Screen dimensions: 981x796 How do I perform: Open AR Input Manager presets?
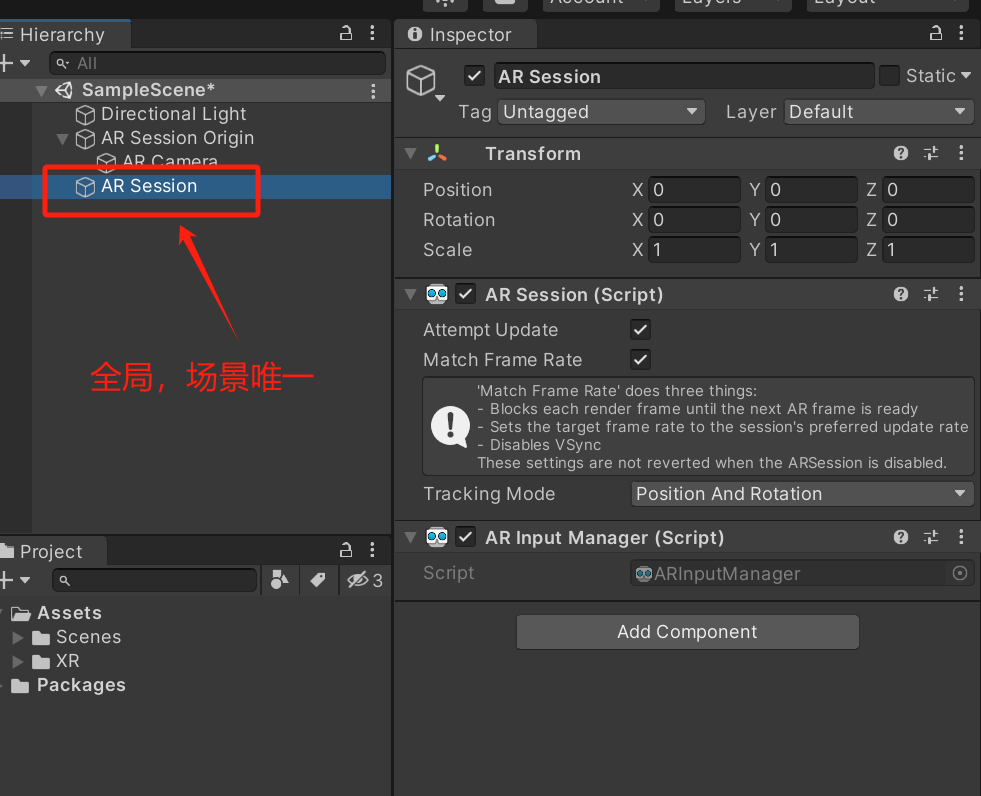931,537
